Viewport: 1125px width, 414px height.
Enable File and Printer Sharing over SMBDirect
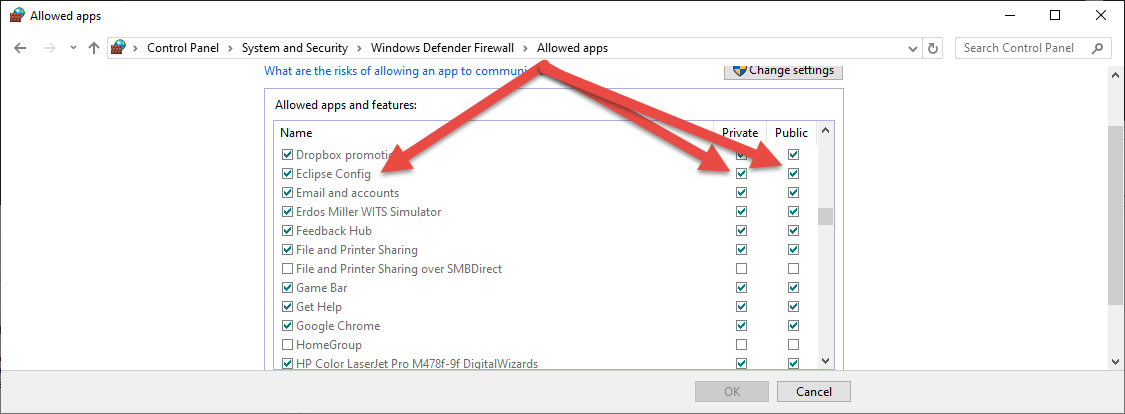click(x=288, y=269)
